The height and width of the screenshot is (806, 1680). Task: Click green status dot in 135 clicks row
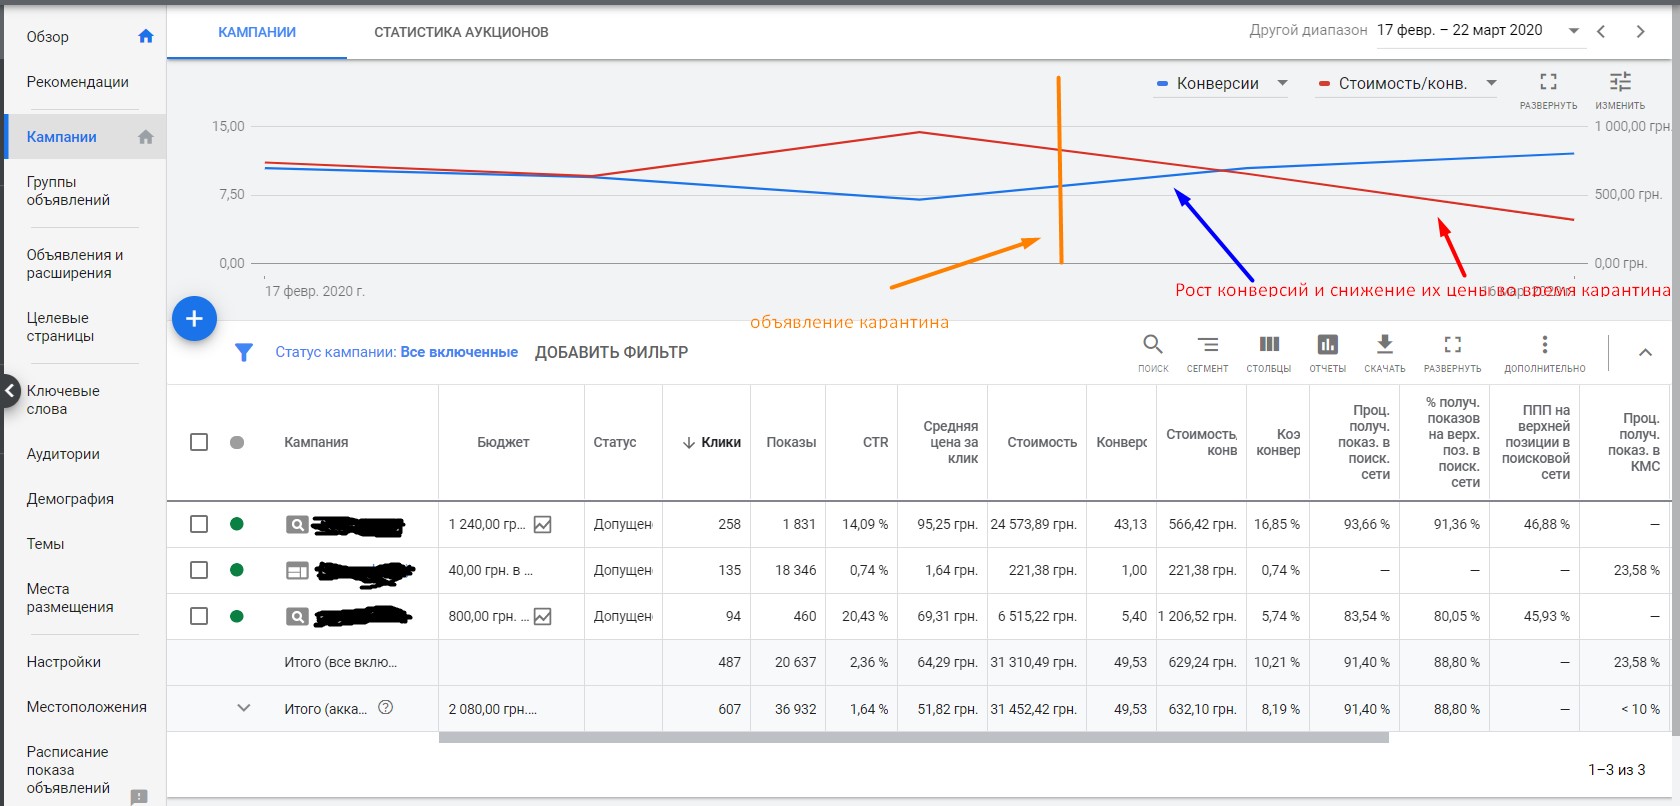(237, 570)
